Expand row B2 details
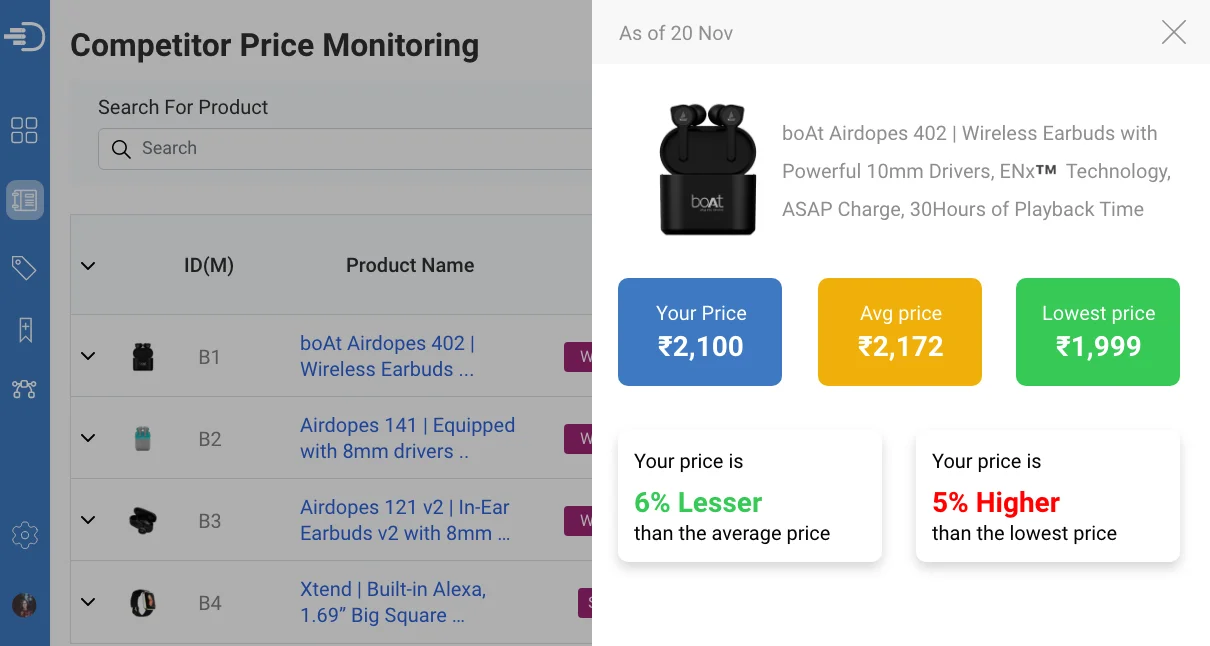This screenshot has width=1210, height=646. coord(88,438)
